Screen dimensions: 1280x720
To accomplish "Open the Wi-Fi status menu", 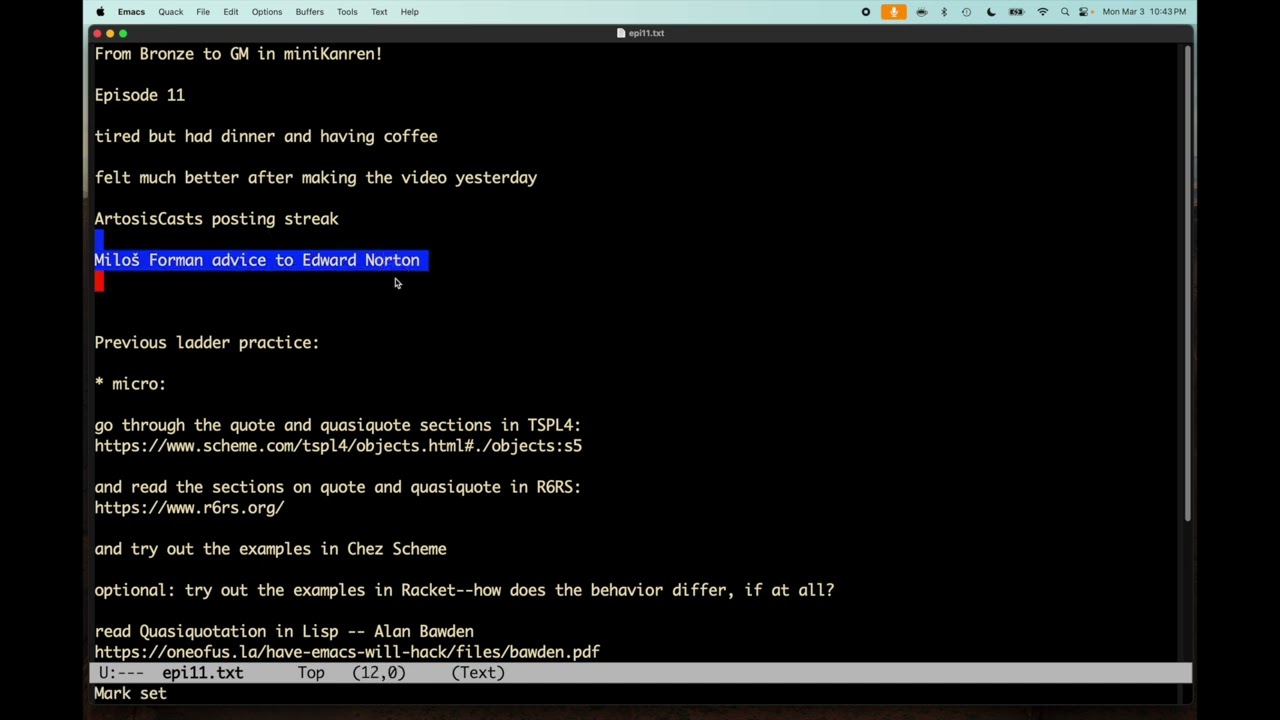I will [x=1043, y=12].
